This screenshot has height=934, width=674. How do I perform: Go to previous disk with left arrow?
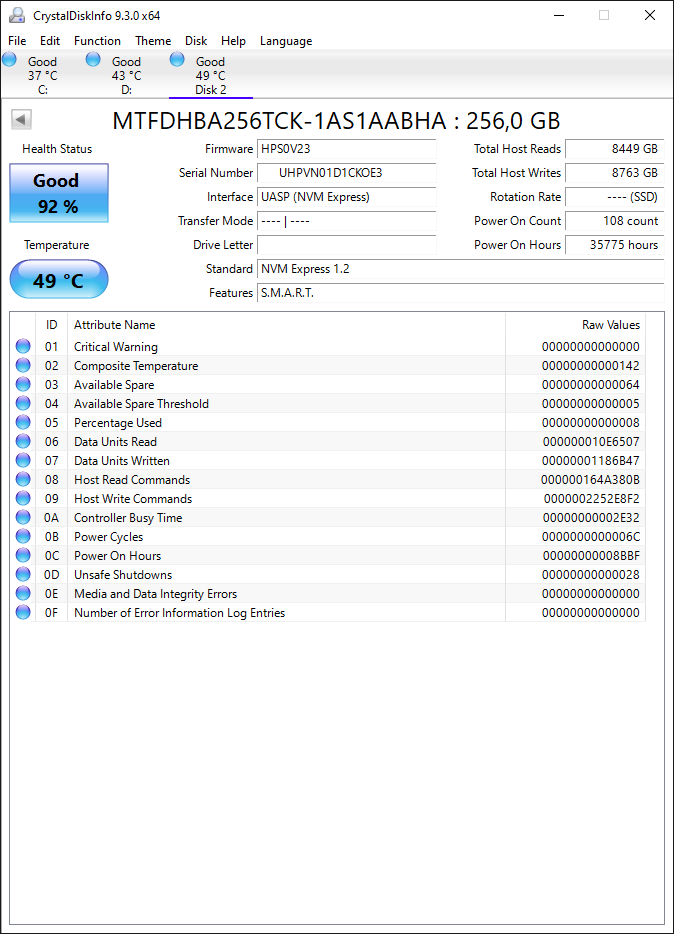click(x=21, y=120)
